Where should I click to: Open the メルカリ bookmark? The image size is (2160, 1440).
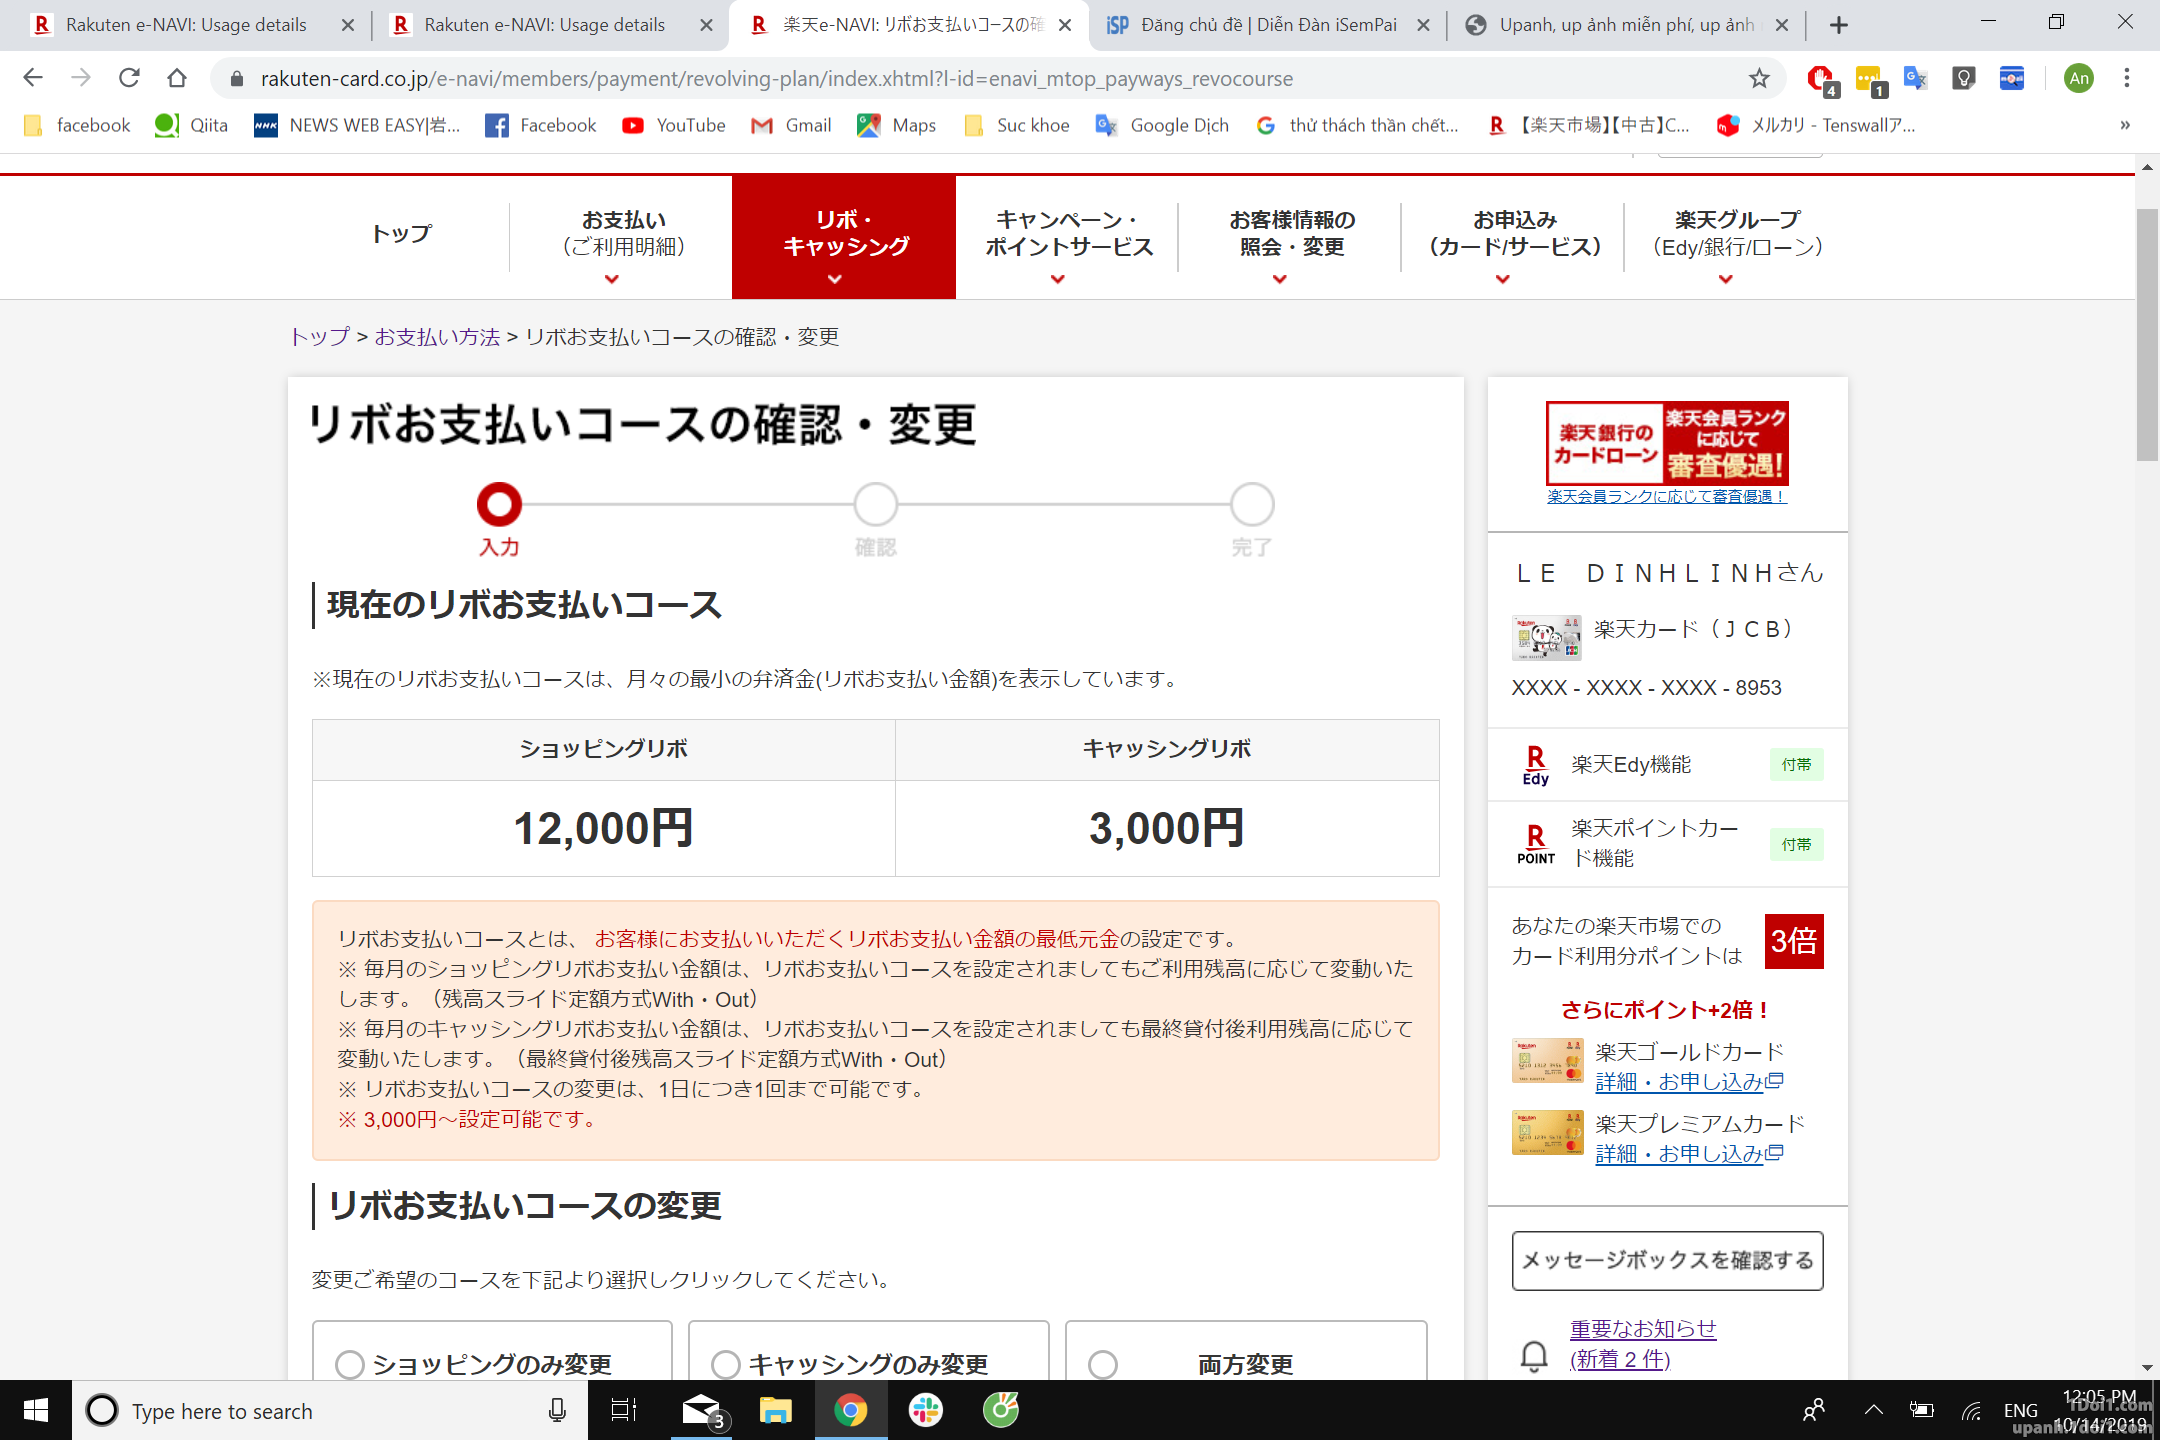coord(1816,125)
